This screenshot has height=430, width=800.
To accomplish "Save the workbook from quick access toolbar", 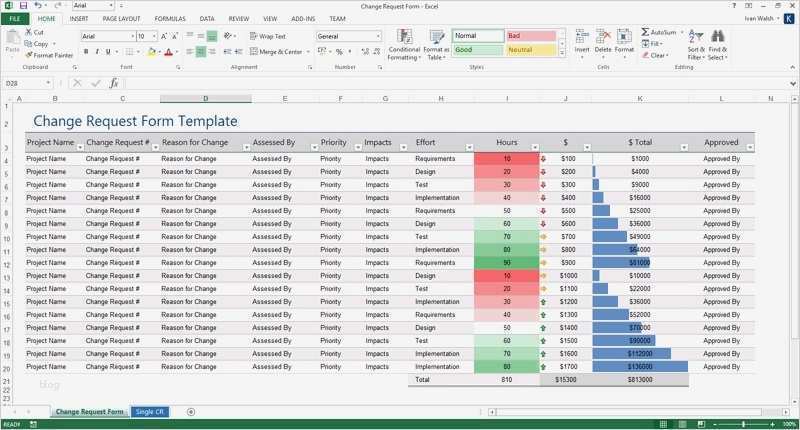I will 23,6.
